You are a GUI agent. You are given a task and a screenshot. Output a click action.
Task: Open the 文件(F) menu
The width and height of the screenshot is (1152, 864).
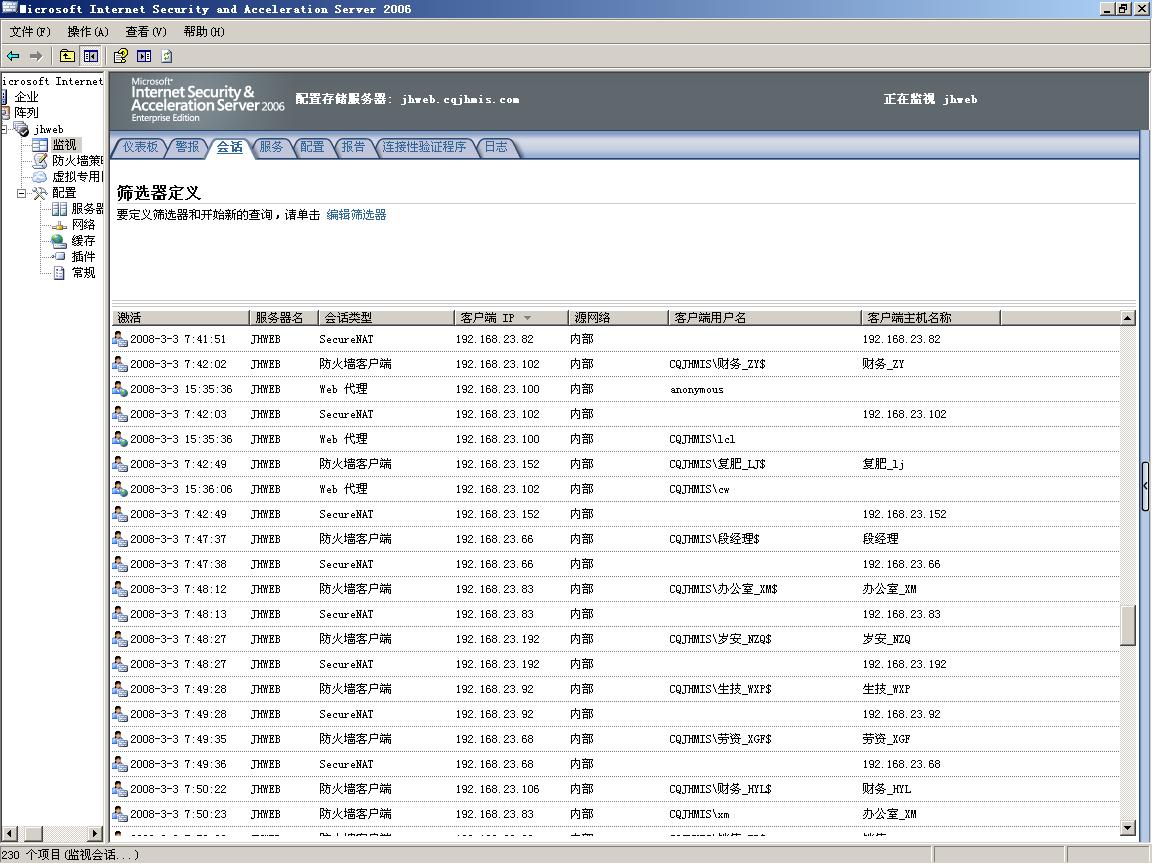(x=30, y=32)
